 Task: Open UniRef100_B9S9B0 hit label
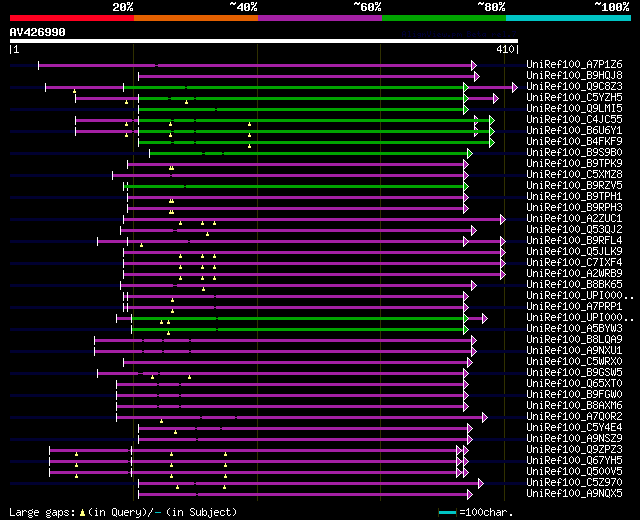(x=574, y=153)
